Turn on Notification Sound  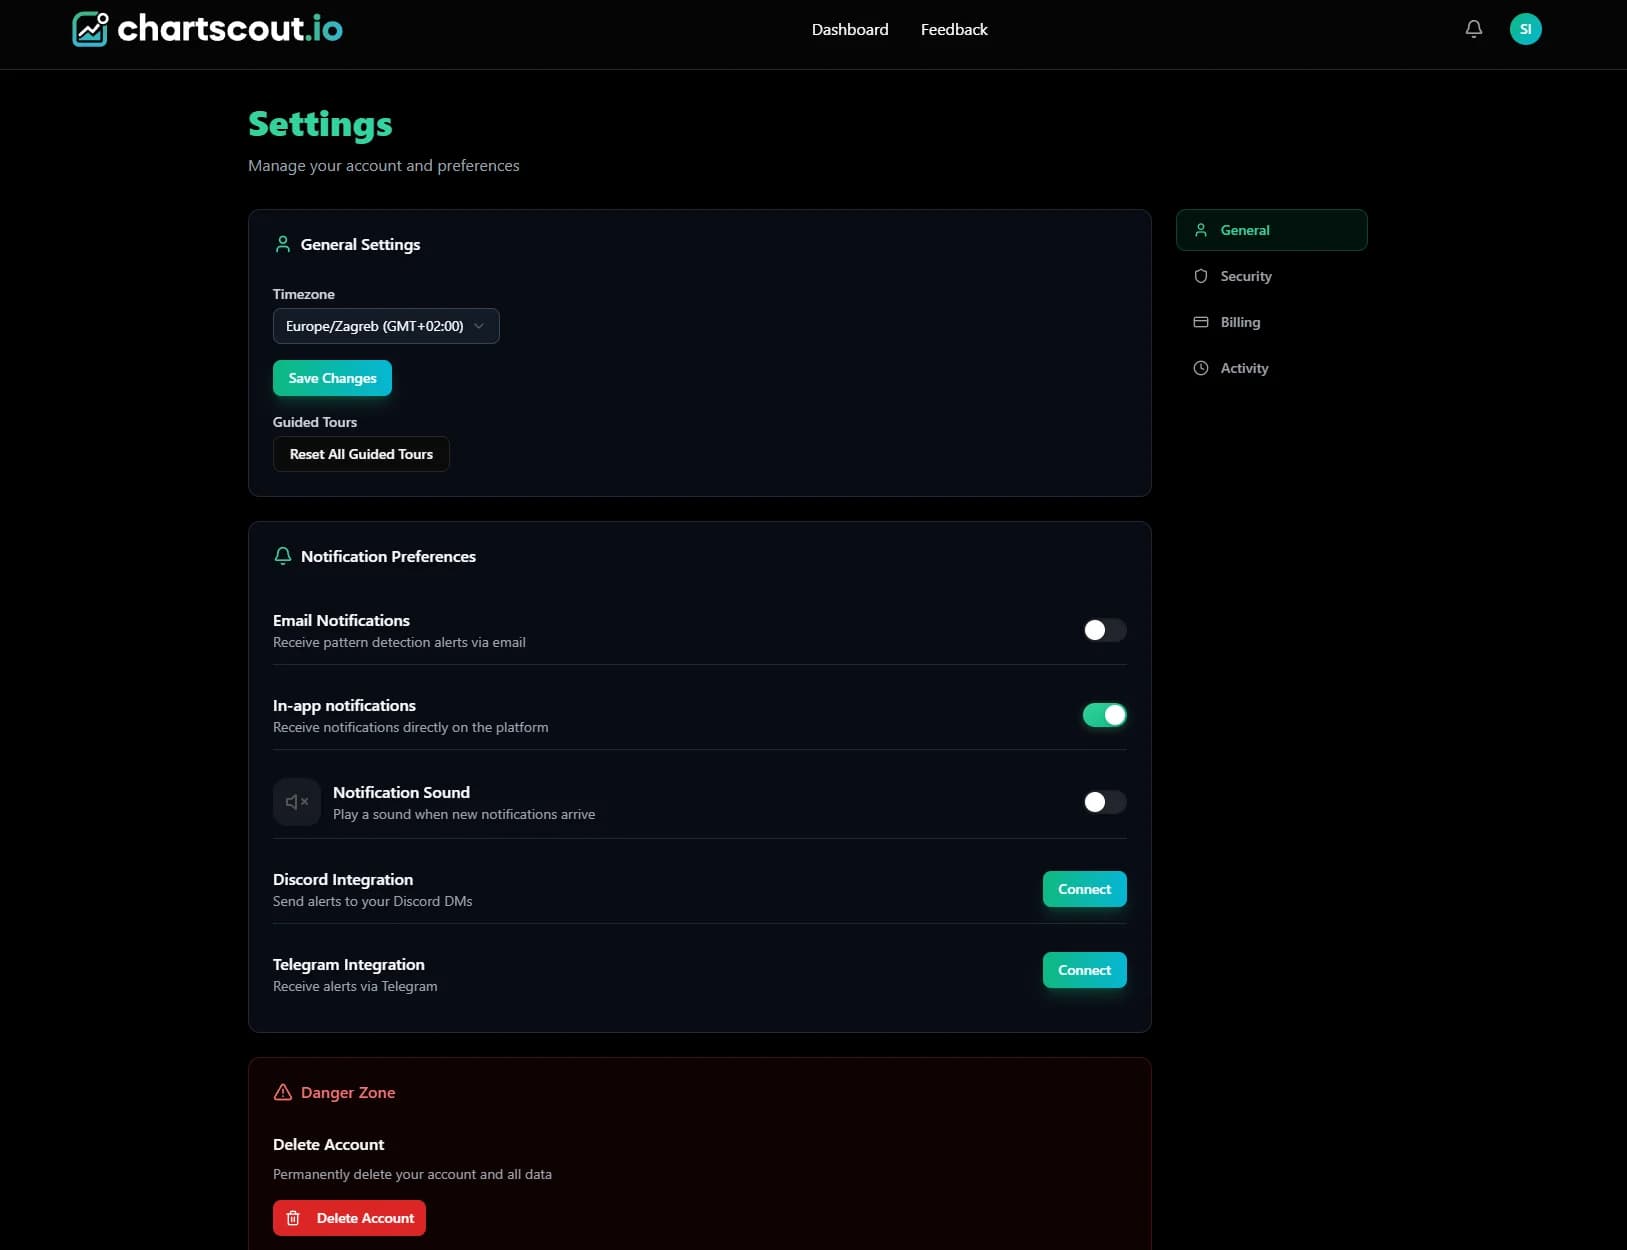tap(1103, 802)
